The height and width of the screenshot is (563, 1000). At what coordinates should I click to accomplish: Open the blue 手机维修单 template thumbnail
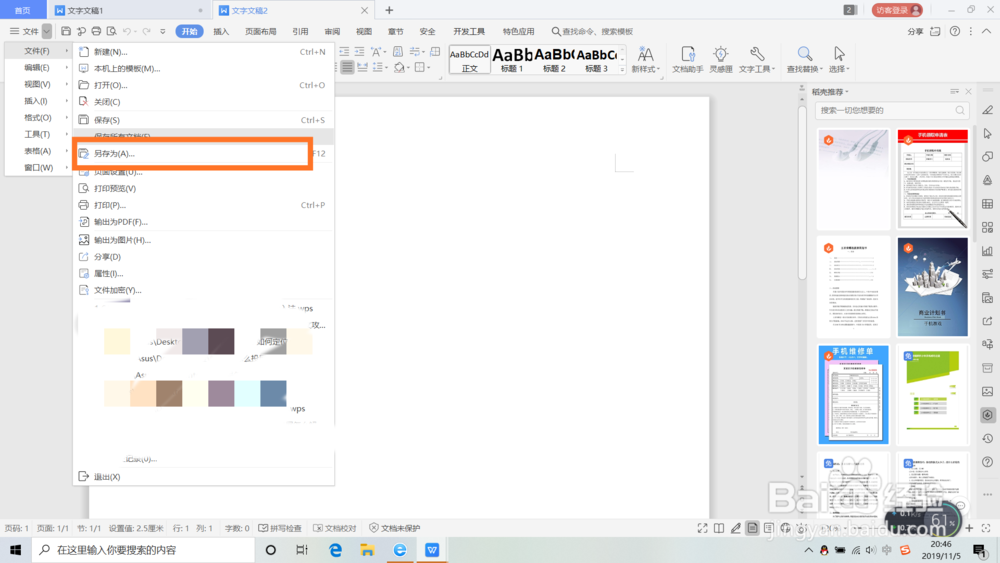[853, 395]
